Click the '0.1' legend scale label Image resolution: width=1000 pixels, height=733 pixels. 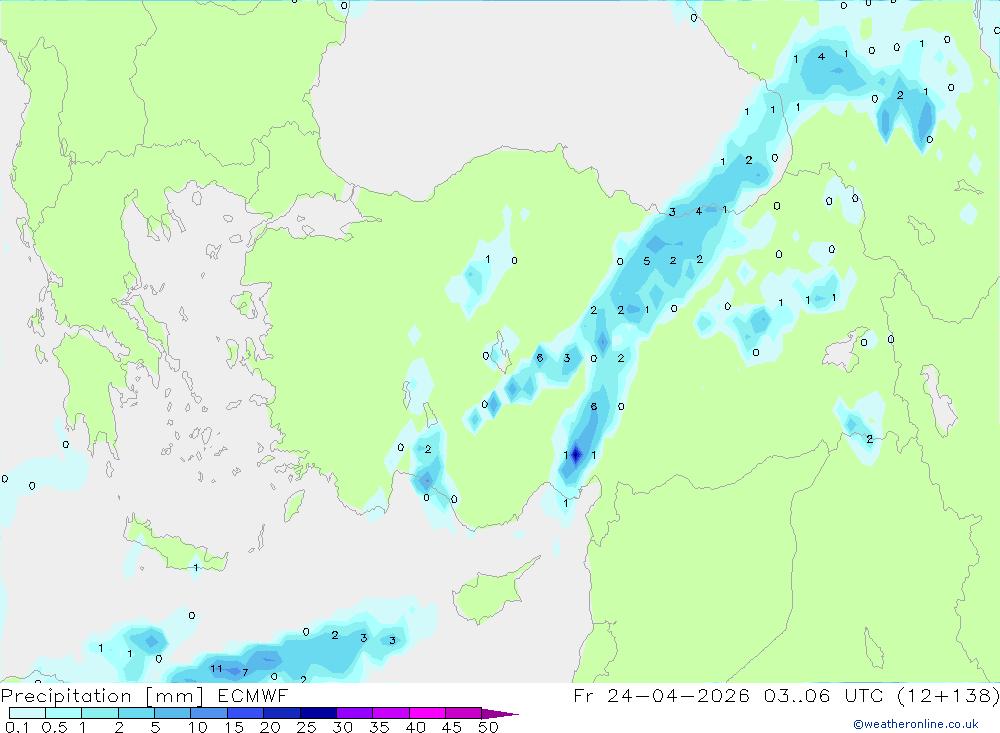point(17,727)
